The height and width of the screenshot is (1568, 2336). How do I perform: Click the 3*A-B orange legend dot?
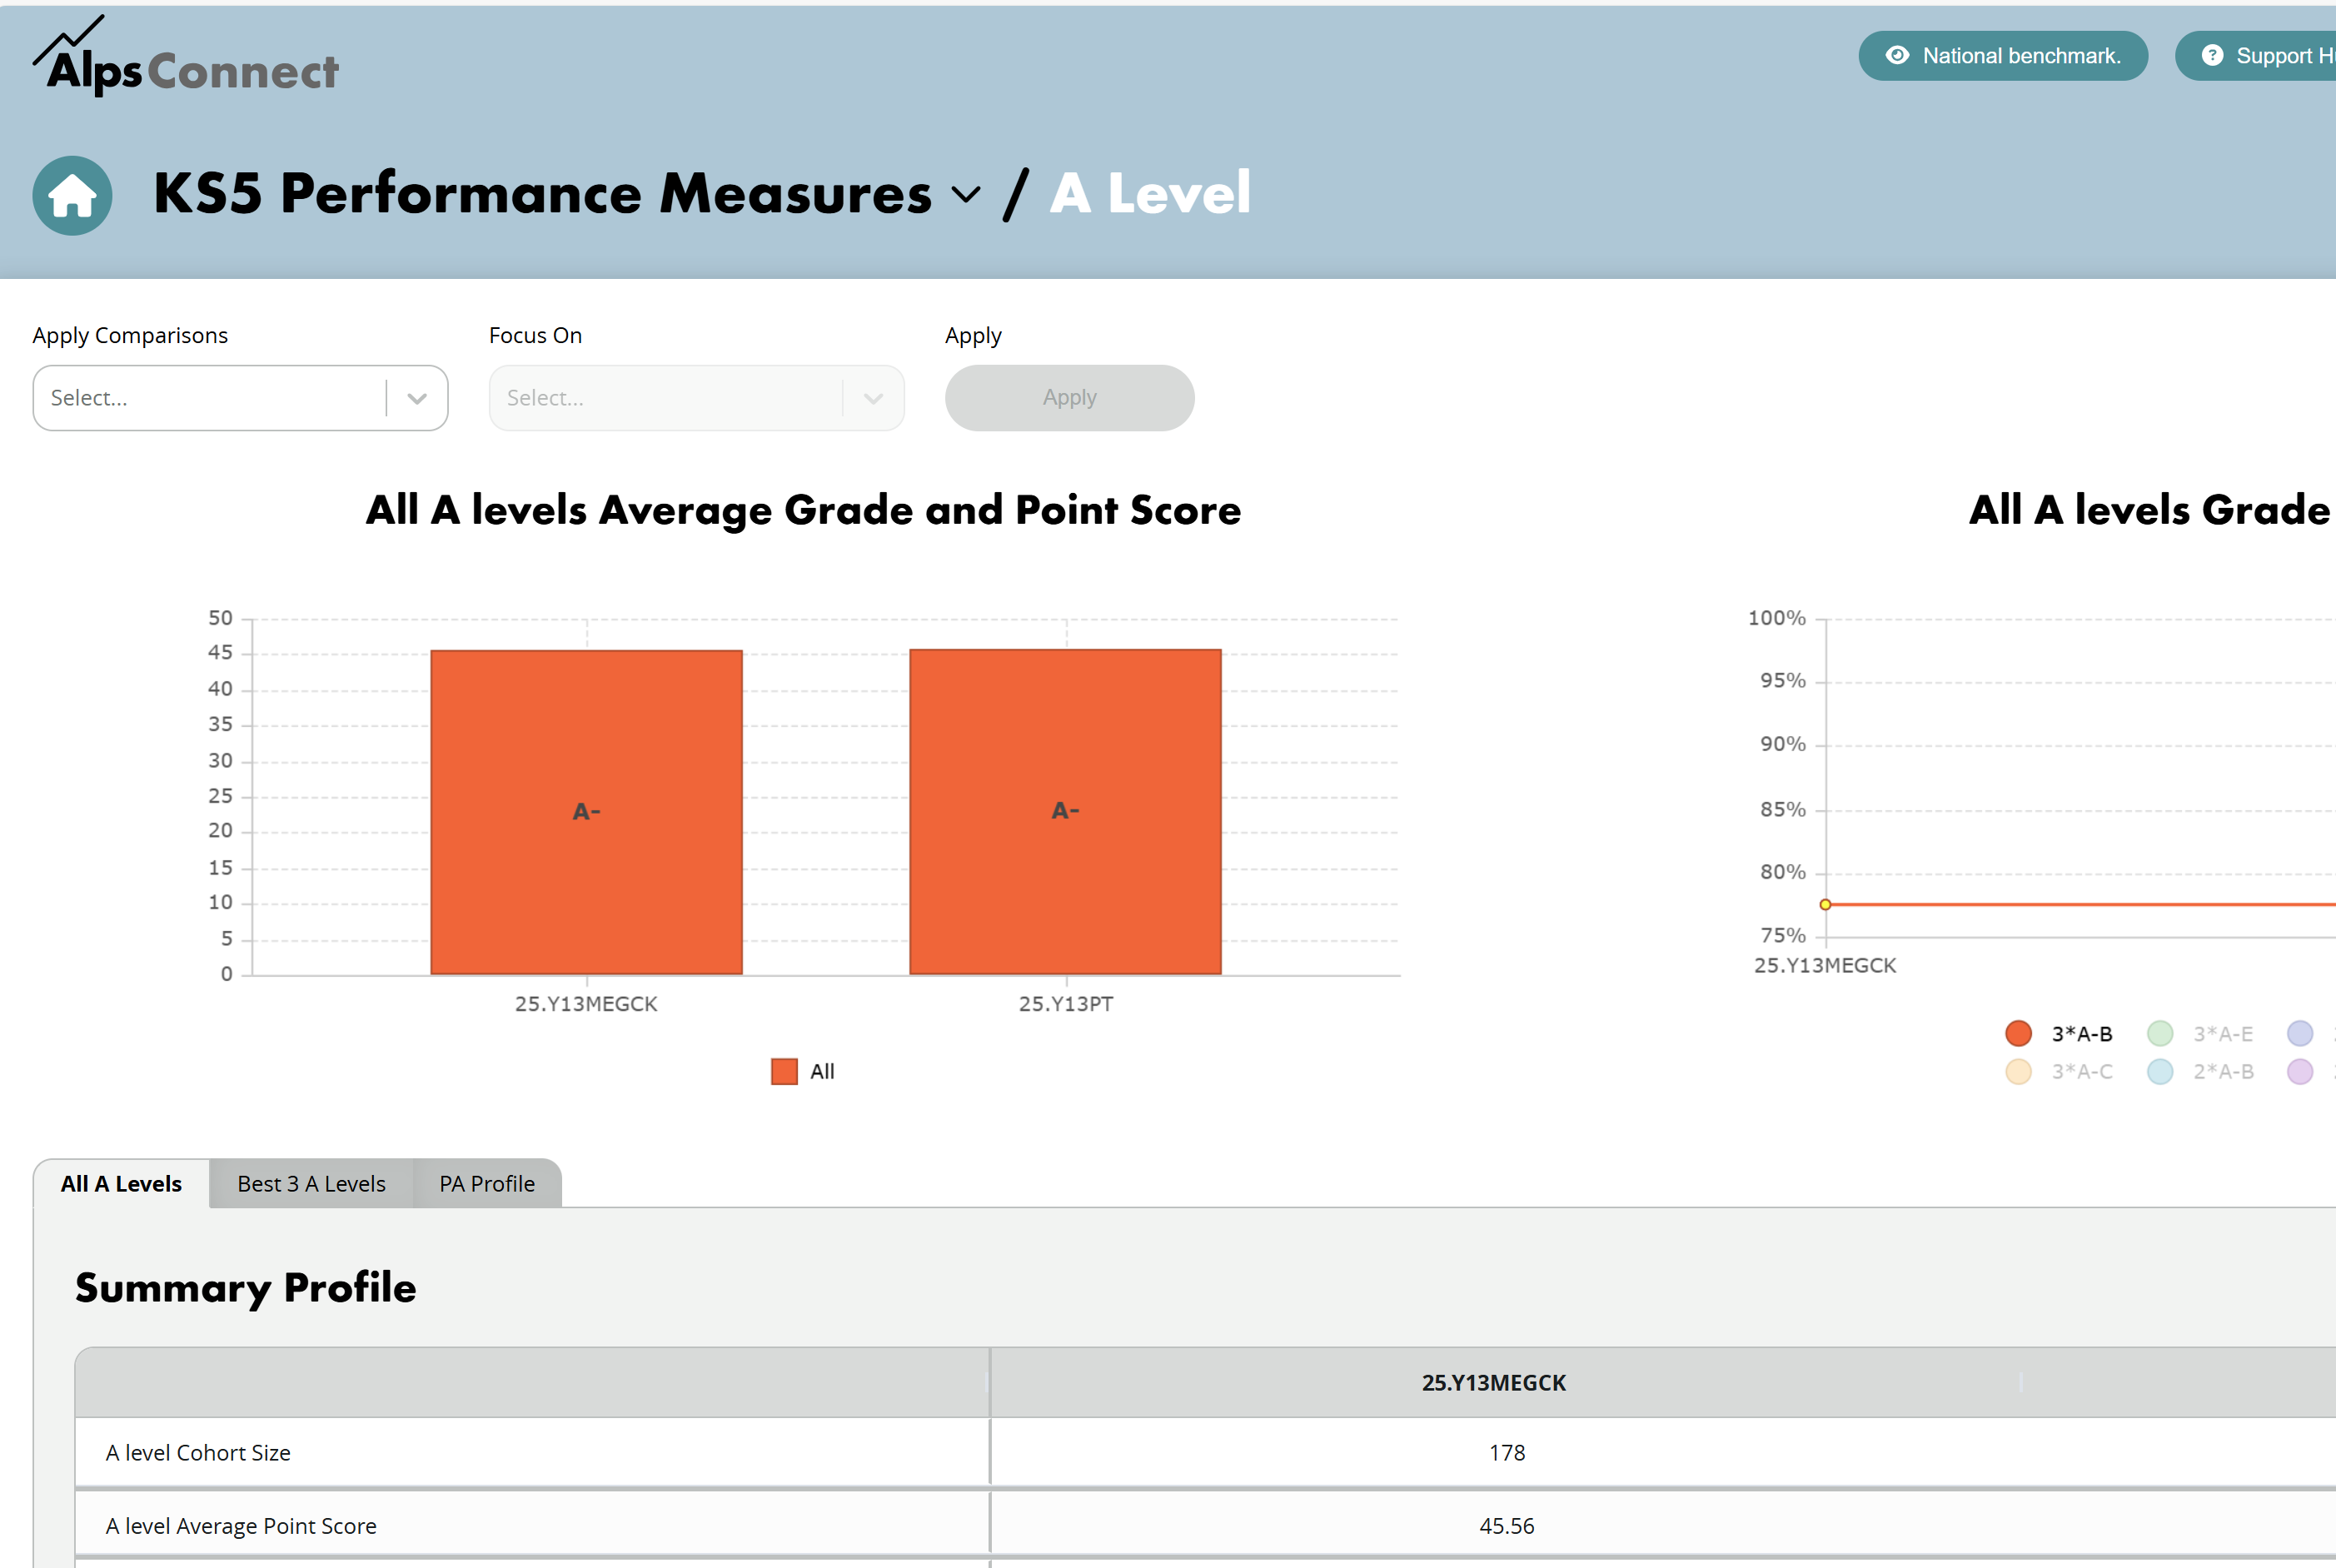coord(2018,1033)
